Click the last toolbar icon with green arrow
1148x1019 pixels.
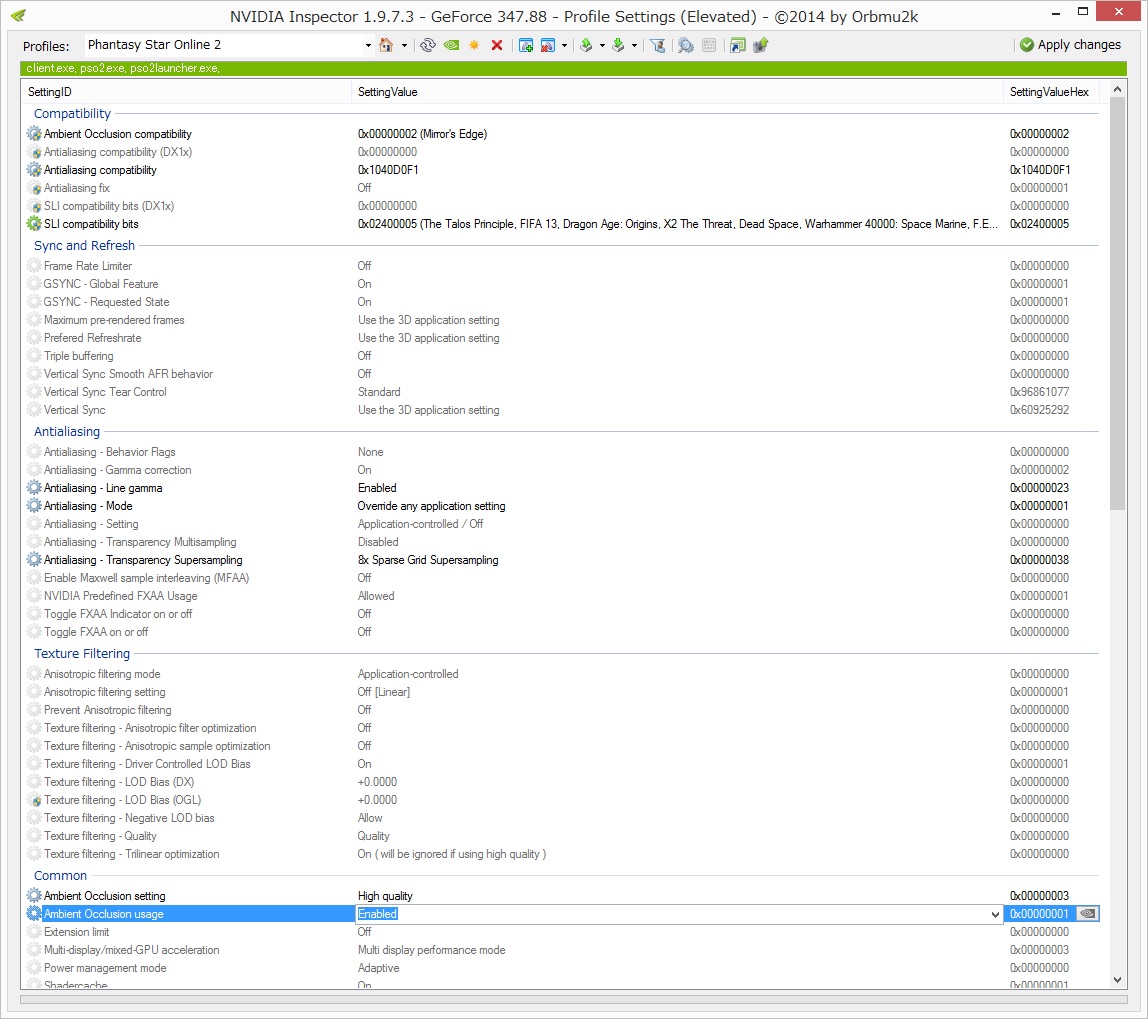coord(761,45)
